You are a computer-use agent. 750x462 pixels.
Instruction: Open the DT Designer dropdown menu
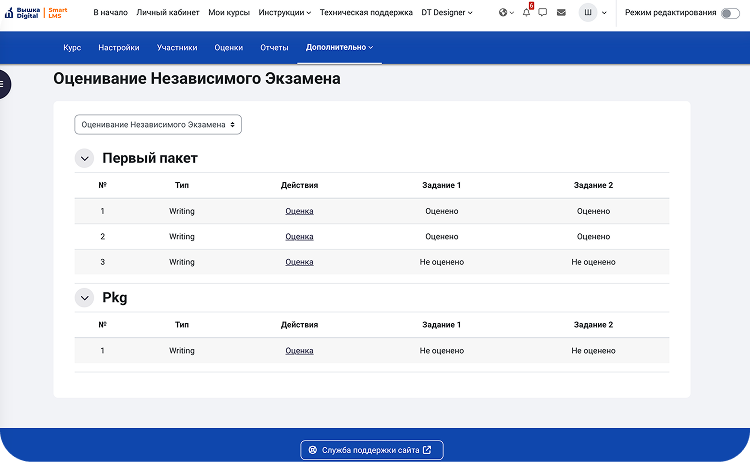coord(447,12)
